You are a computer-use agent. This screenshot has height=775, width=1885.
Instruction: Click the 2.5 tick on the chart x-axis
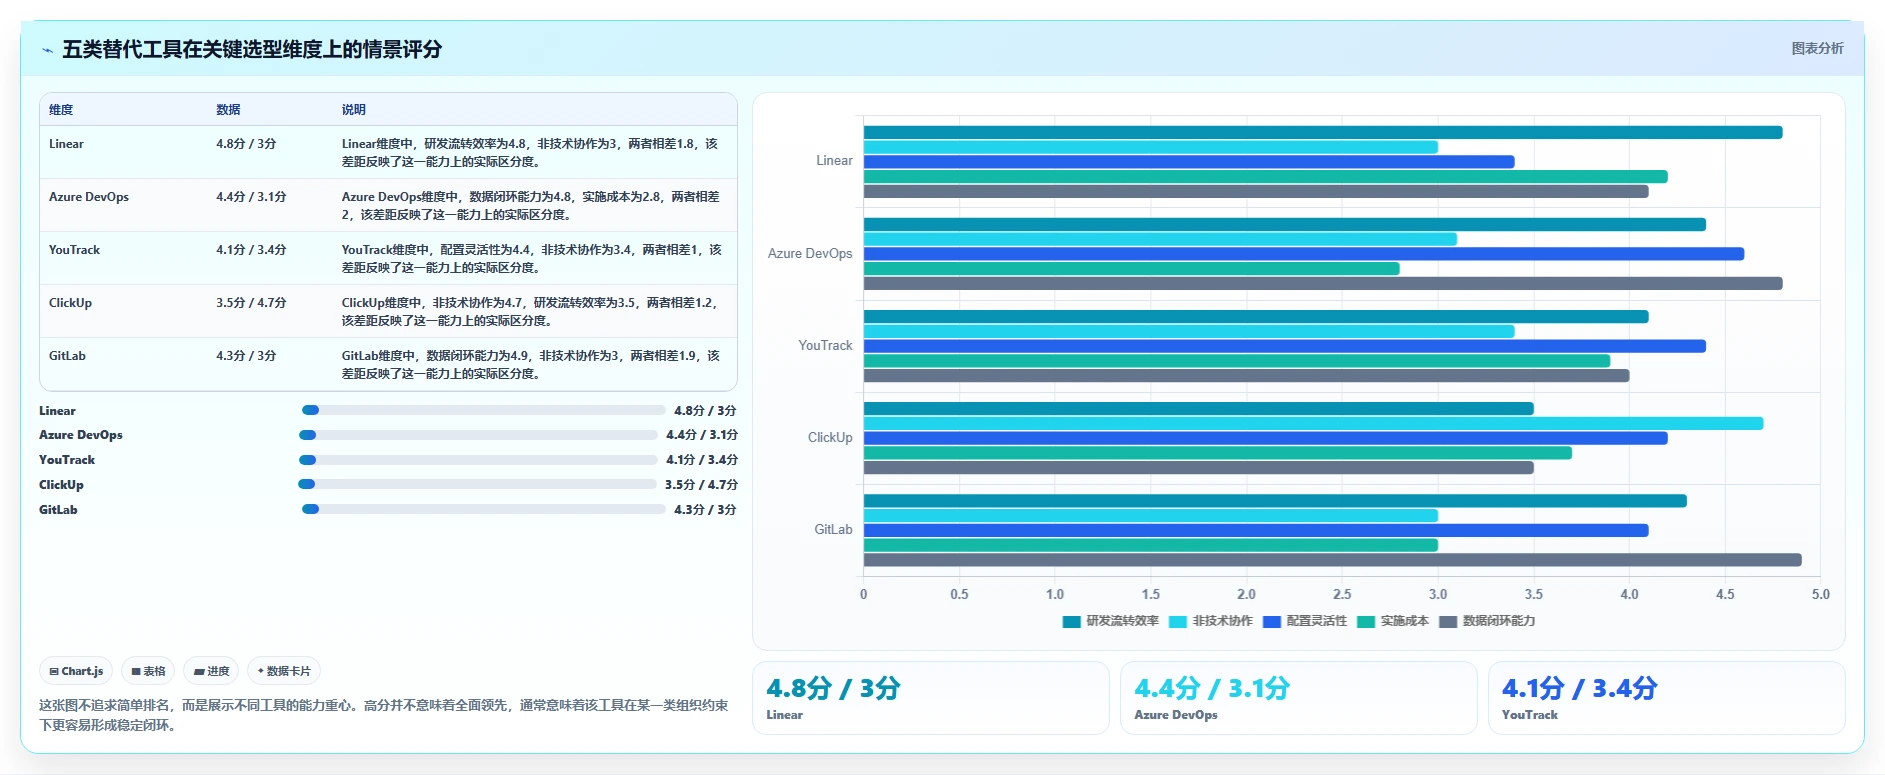(1342, 594)
